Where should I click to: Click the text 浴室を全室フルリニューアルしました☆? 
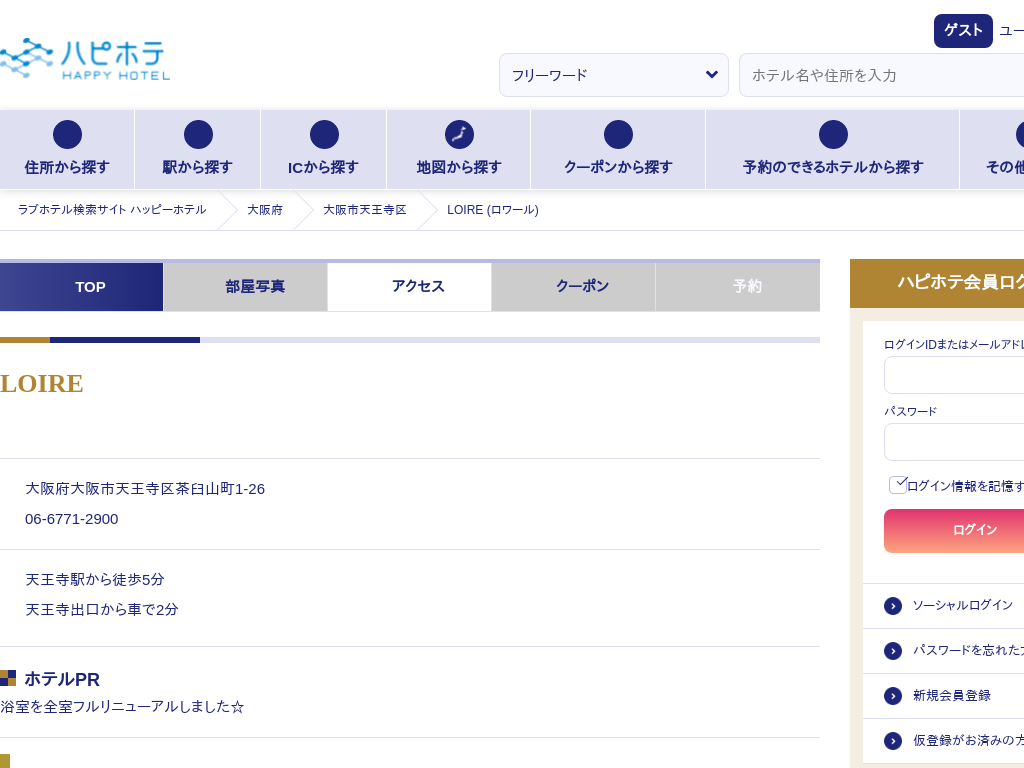[x=122, y=707]
